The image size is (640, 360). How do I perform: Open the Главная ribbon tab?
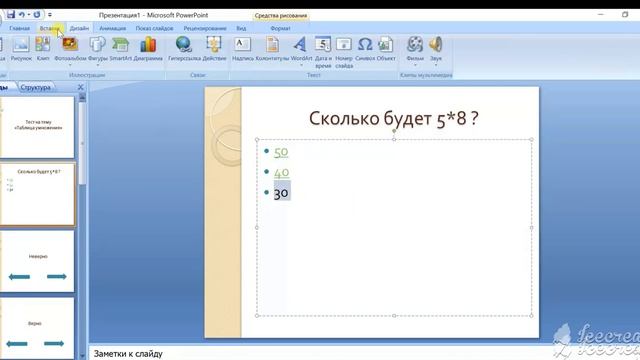[x=20, y=29]
